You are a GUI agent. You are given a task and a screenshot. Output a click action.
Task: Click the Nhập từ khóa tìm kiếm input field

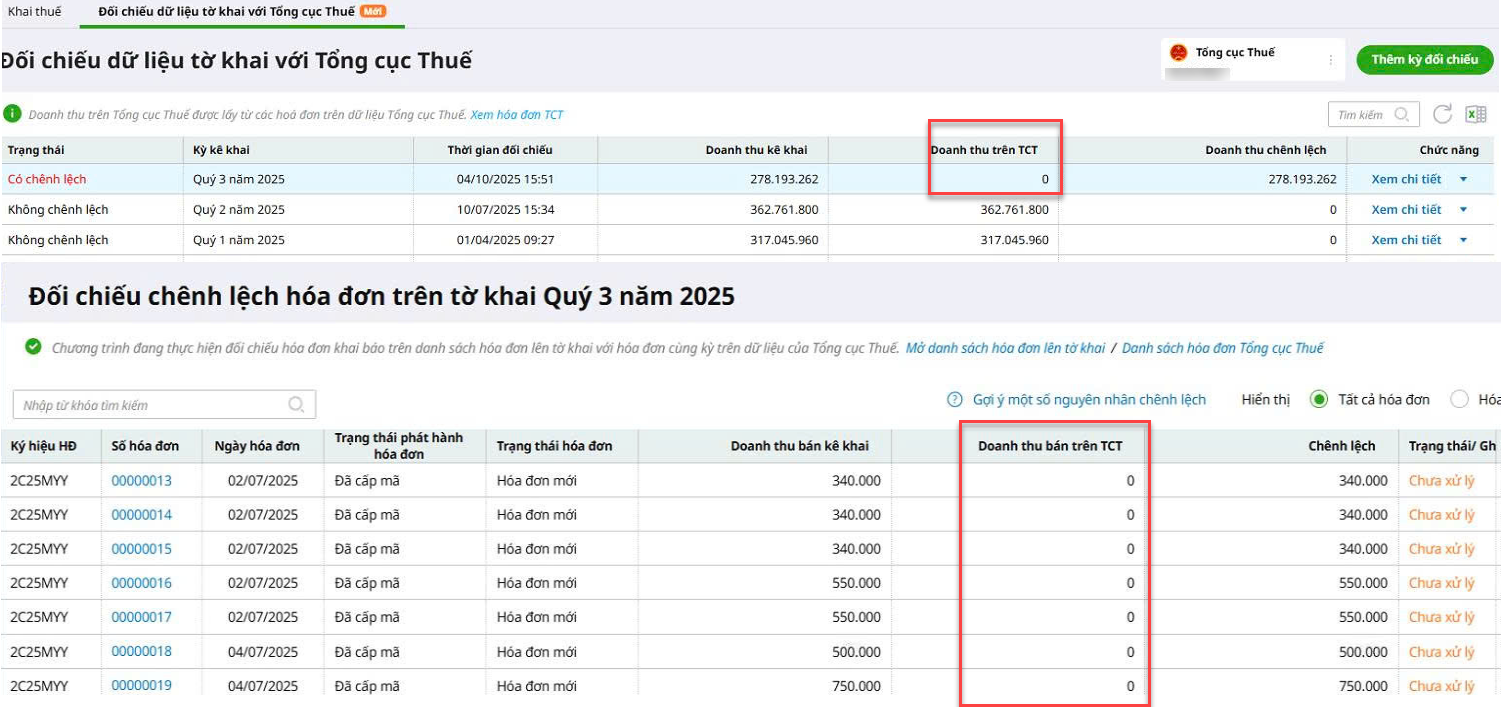pos(150,405)
